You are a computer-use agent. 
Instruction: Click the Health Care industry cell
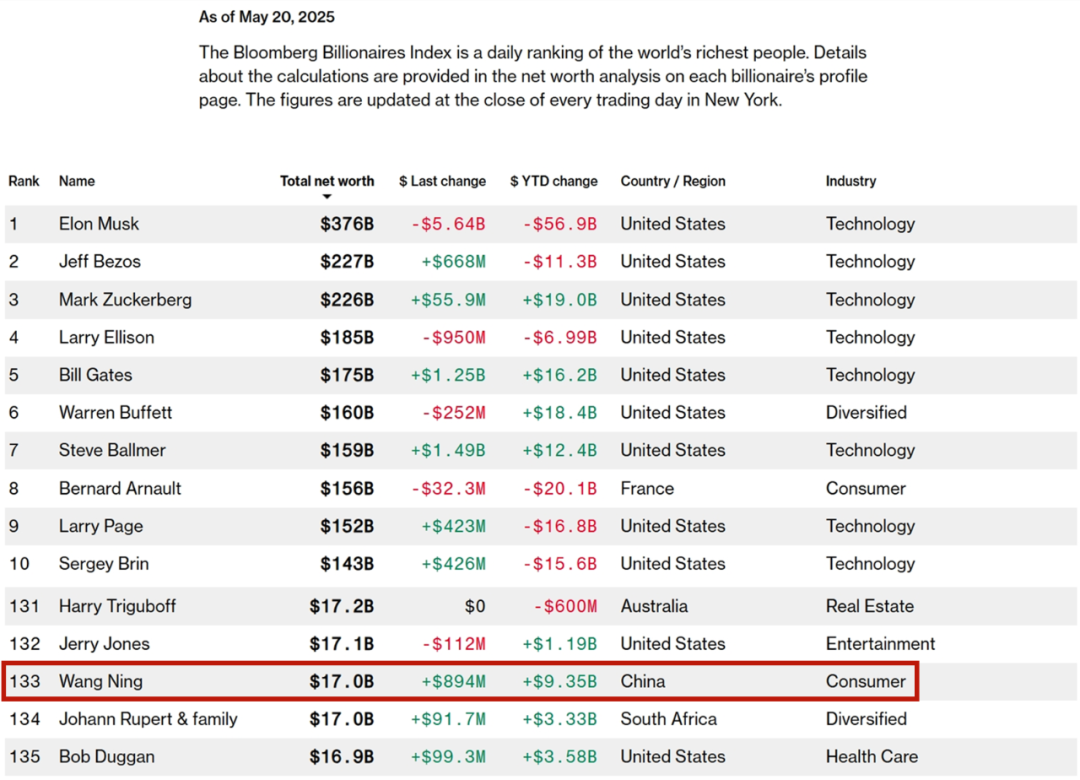coord(872,757)
